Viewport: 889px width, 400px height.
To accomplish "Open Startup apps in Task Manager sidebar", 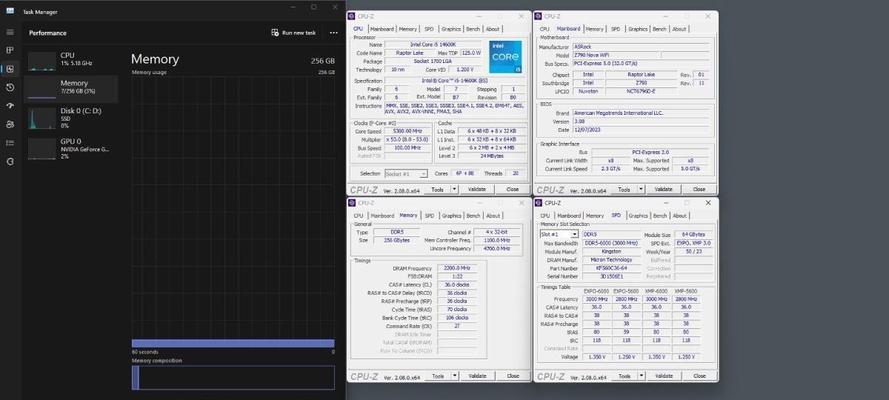I will coord(10,106).
